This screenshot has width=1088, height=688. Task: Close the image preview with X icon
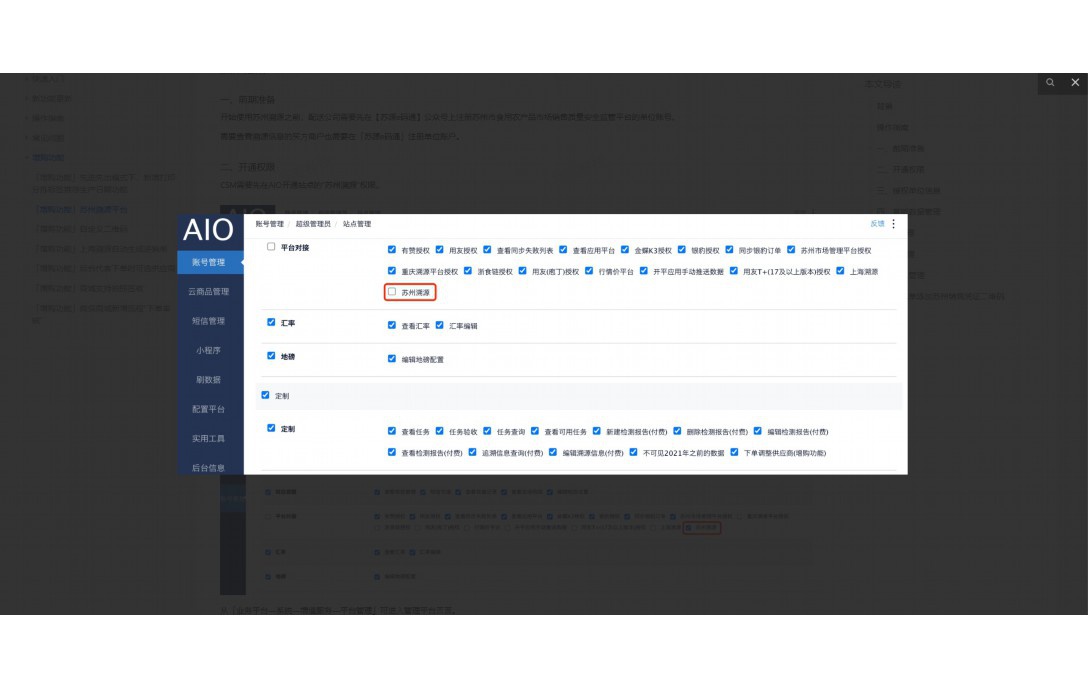coord(1075,83)
